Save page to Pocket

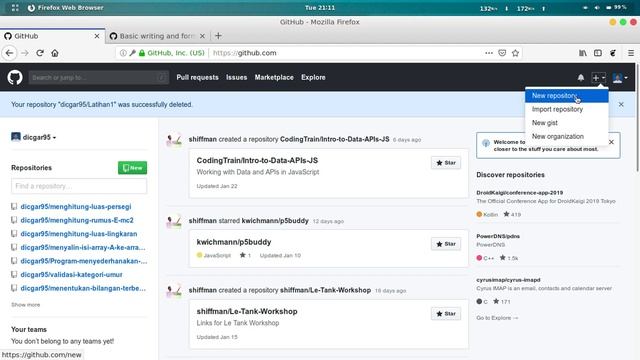click(502, 53)
